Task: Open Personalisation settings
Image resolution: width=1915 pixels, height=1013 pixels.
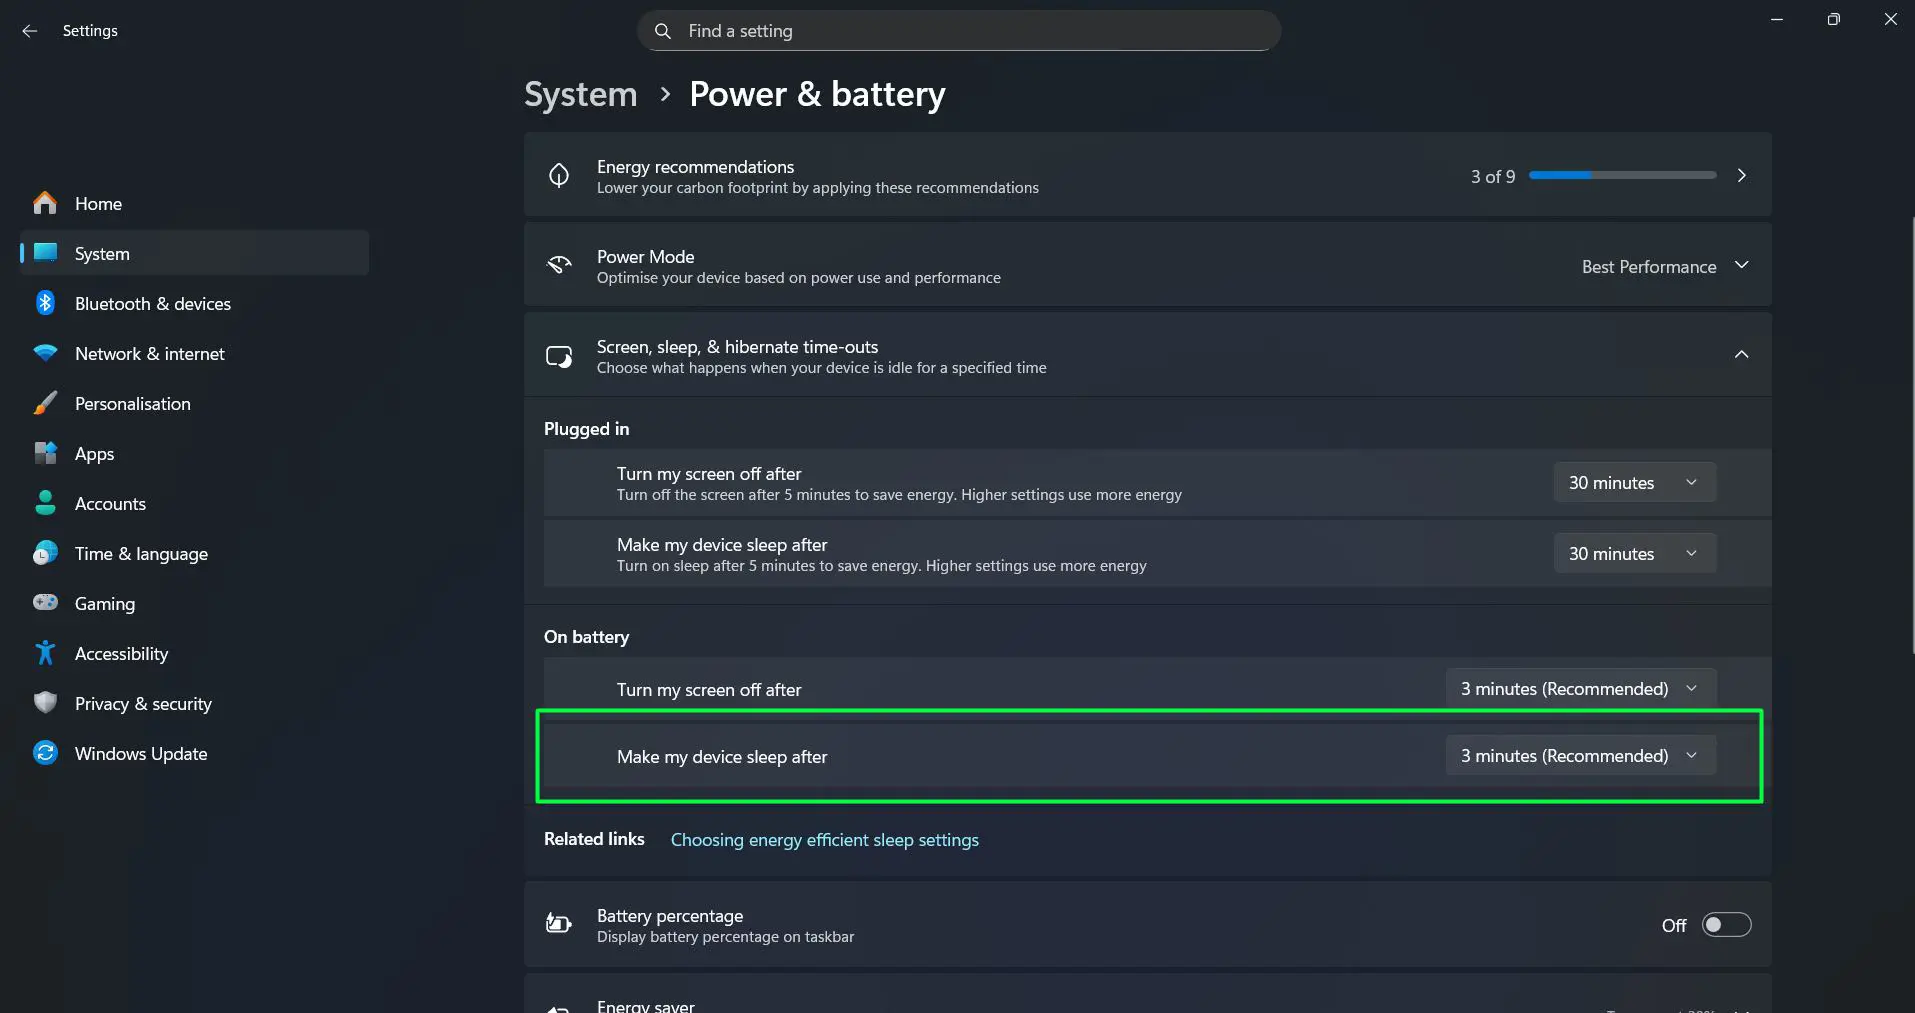Action: pyautogui.click(x=133, y=403)
